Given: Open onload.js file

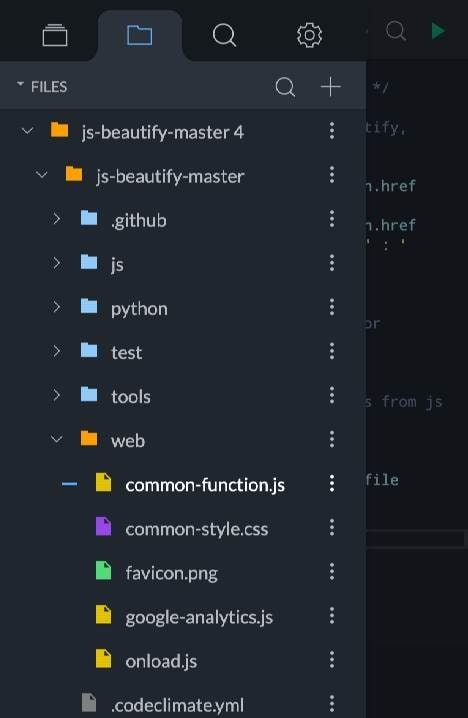Looking at the screenshot, I should point(161,661).
